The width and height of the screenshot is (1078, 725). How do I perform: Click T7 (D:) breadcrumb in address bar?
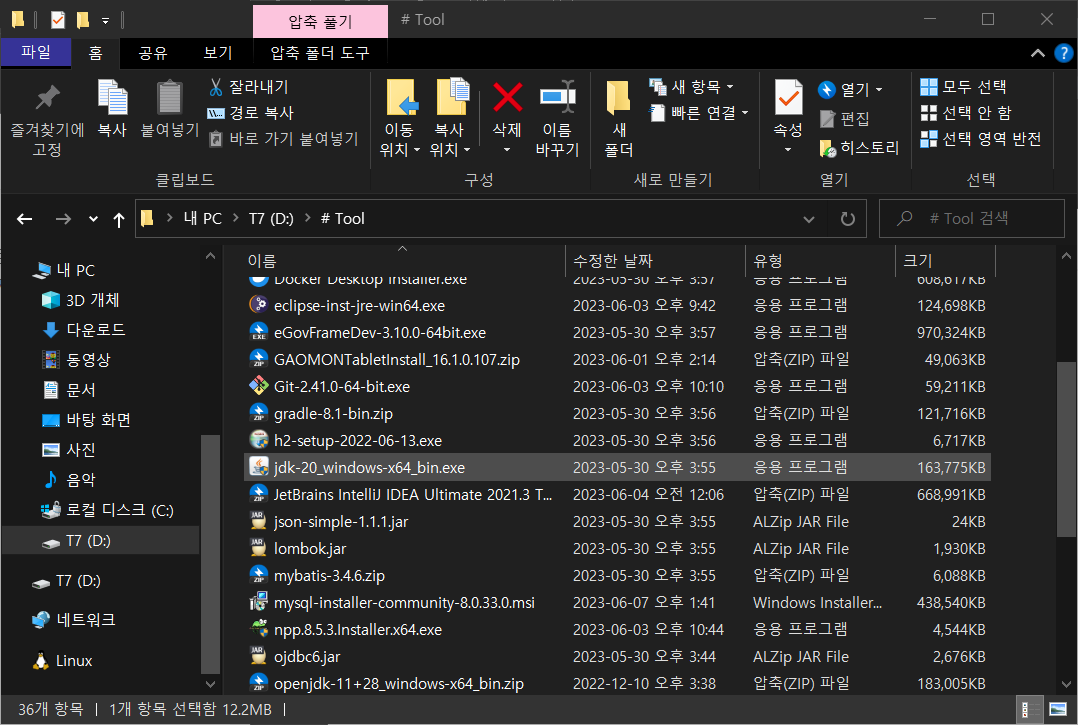(271, 219)
